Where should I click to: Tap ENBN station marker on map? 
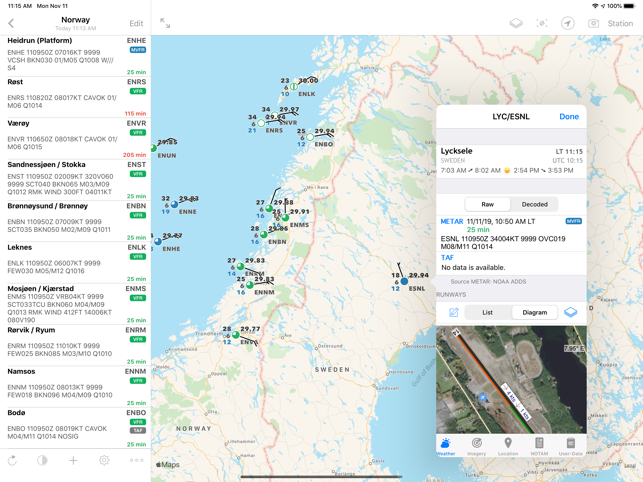click(x=264, y=235)
